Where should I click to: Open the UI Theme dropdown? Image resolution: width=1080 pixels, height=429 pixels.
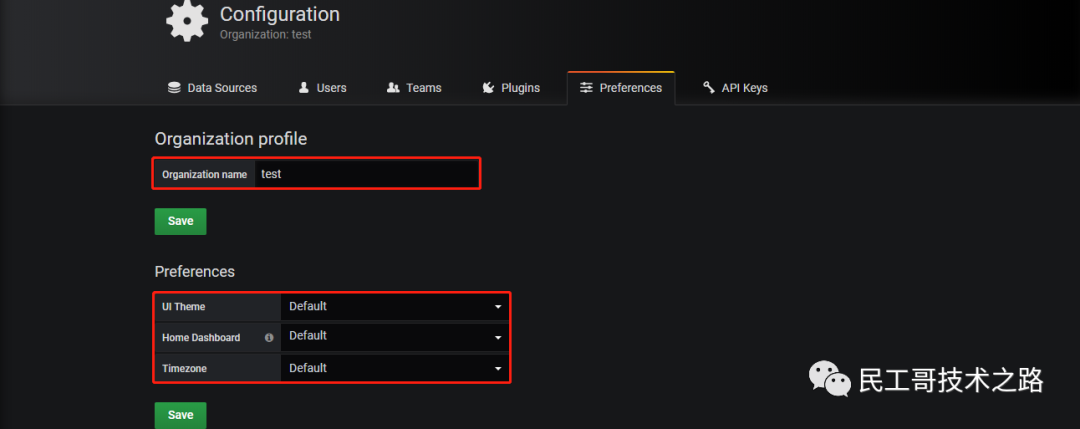click(x=395, y=306)
